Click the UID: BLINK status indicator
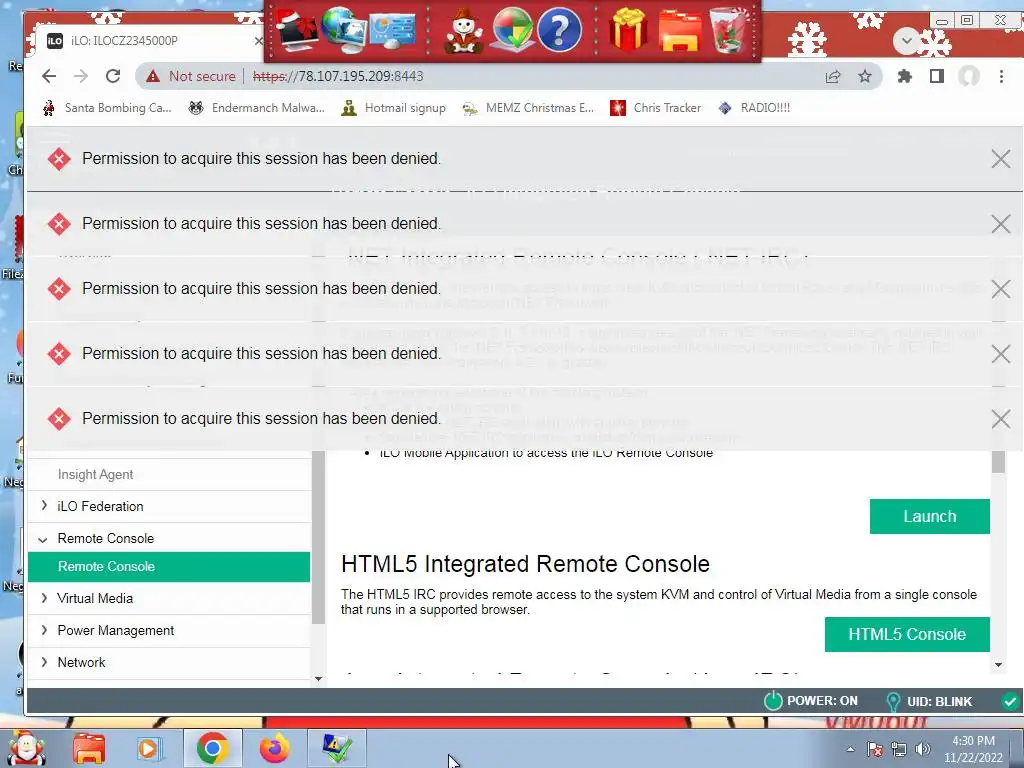The height and width of the screenshot is (768, 1024). coord(929,701)
